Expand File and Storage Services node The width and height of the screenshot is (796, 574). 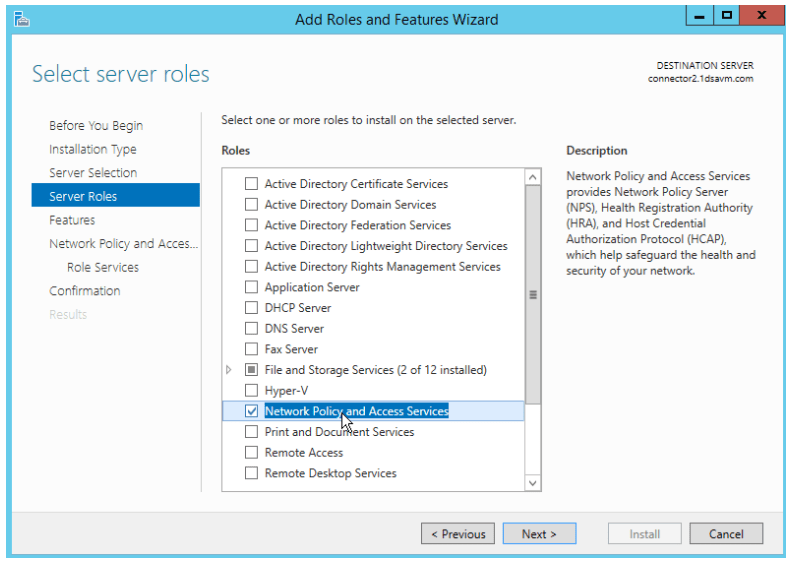pyautogui.click(x=229, y=370)
